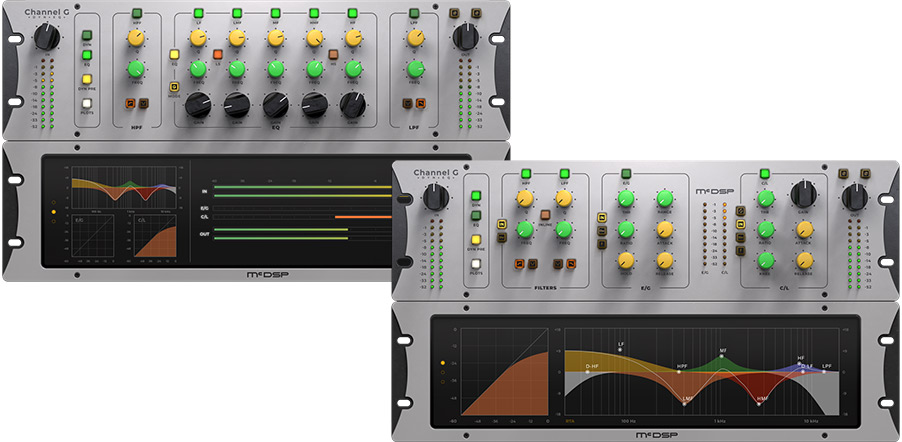902x442 pixels.
Task: Select lit orange LPF slope icon in FILTERS section
Action: (x=571, y=264)
